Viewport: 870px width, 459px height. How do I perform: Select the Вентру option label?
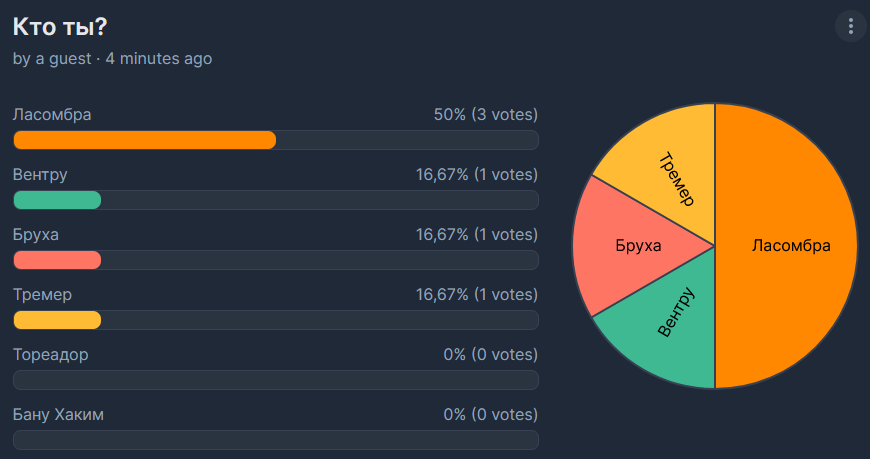click(x=40, y=174)
